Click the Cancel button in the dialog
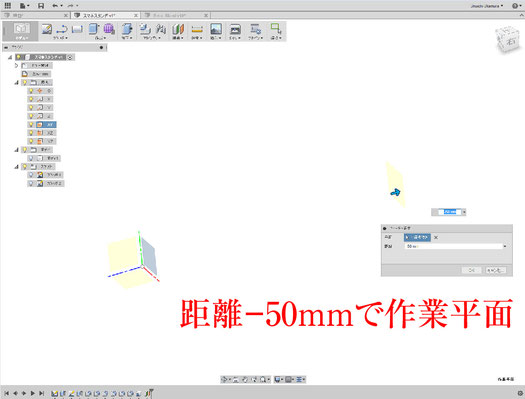This screenshot has width=525, height=399. [496, 270]
